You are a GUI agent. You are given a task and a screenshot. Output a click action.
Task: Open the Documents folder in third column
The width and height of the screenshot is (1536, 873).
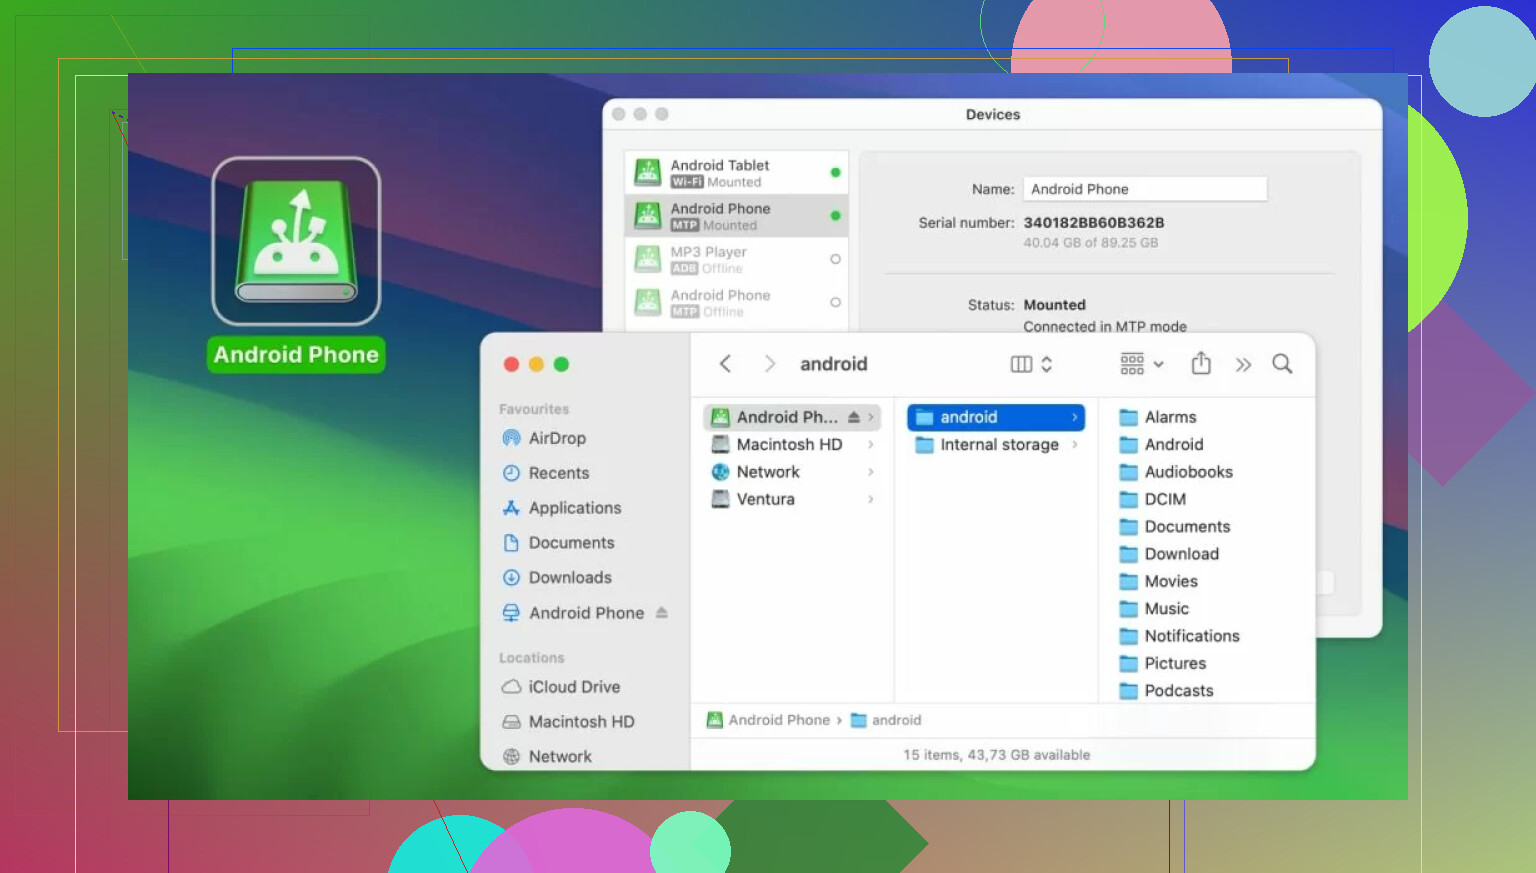1175,527
